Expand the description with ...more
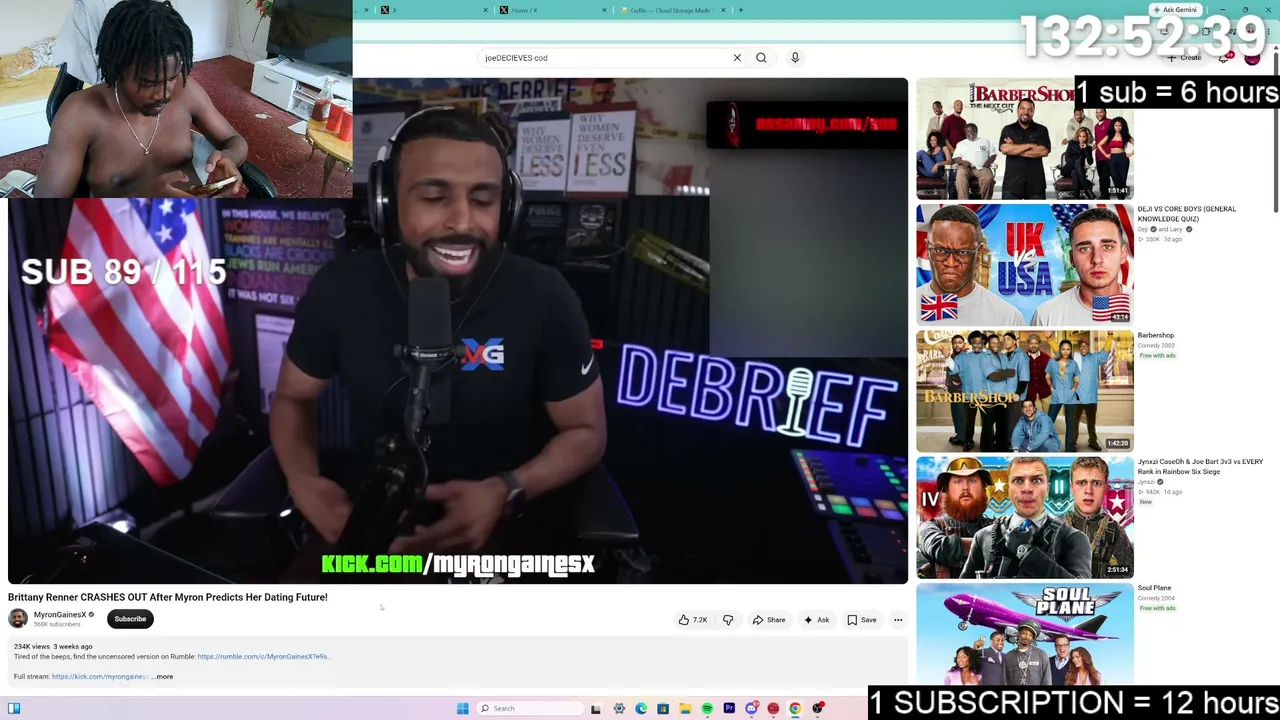1280x720 pixels. click(x=162, y=677)
